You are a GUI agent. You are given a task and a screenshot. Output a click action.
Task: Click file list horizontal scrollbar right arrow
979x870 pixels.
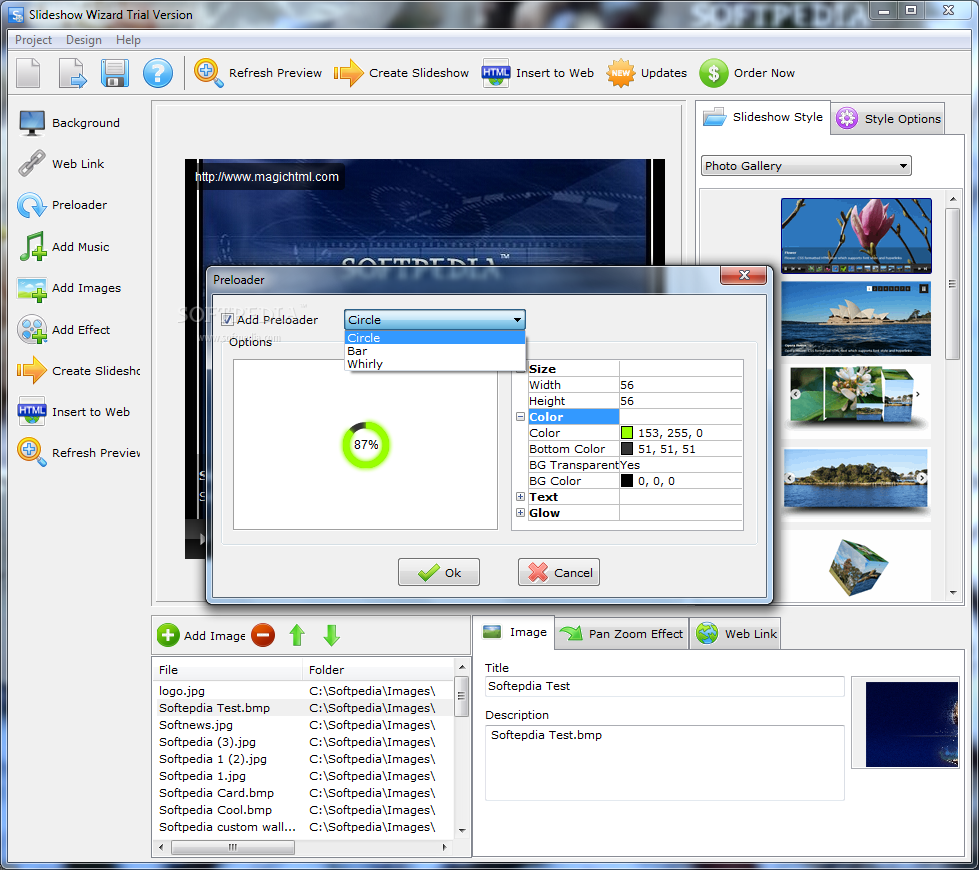pyautogui.click(x=445, y=848)
